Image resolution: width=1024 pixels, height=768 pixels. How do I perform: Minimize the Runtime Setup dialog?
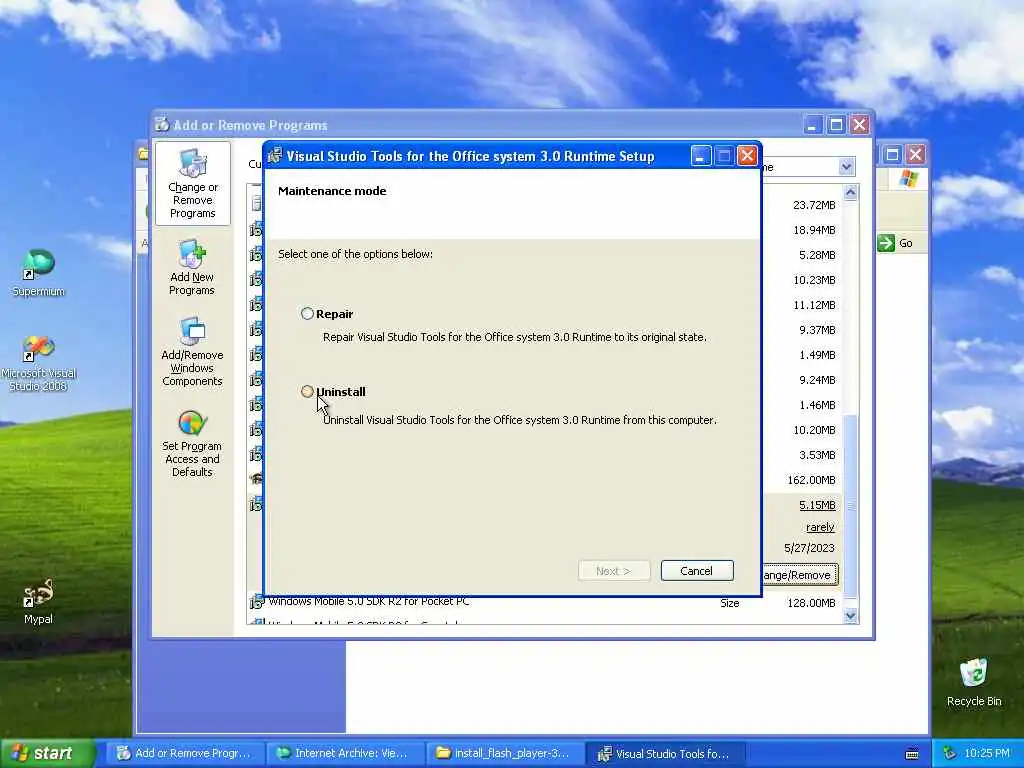pos(700,155)
